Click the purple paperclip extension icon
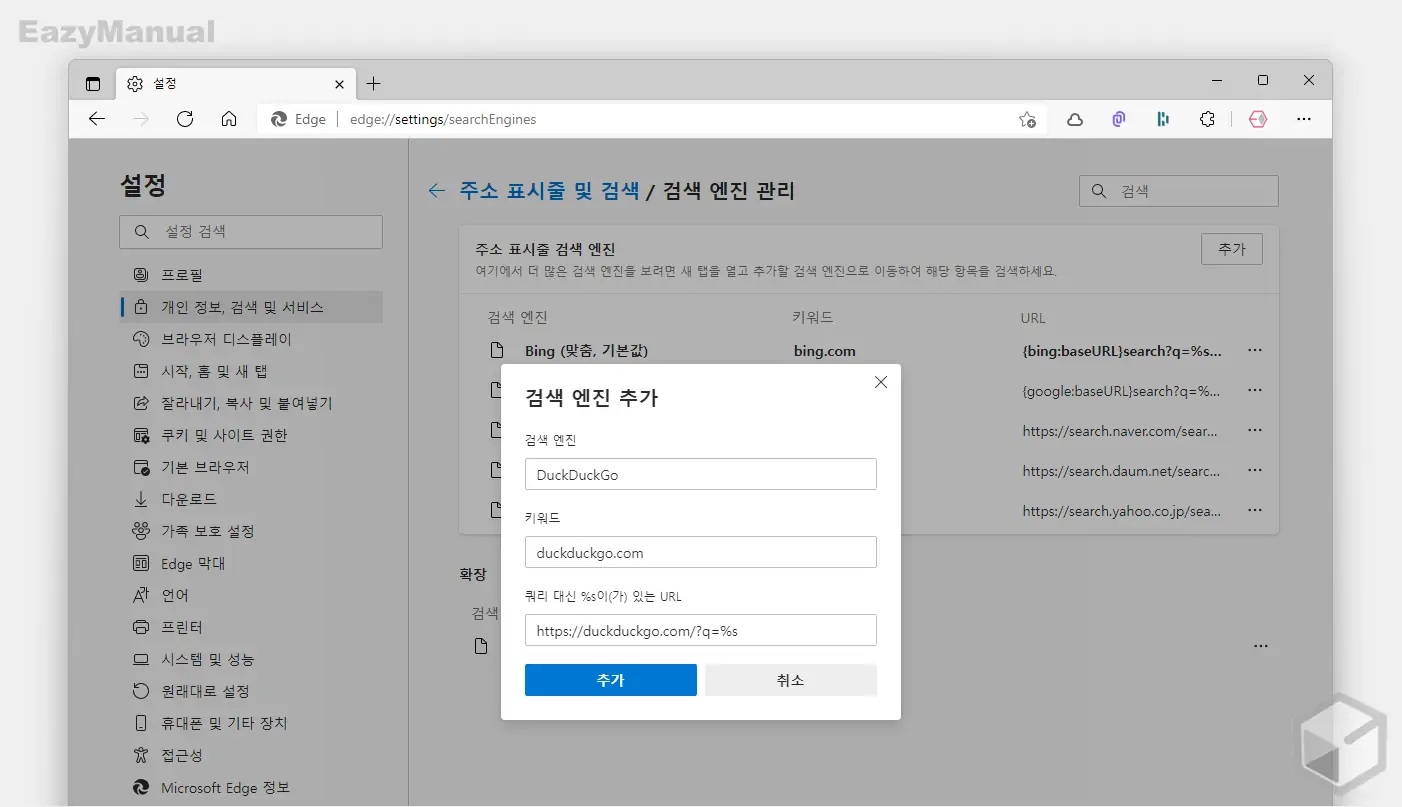Image resolution: width=1402 pixels, height=807 pixels. click(x=1119, y=119)
